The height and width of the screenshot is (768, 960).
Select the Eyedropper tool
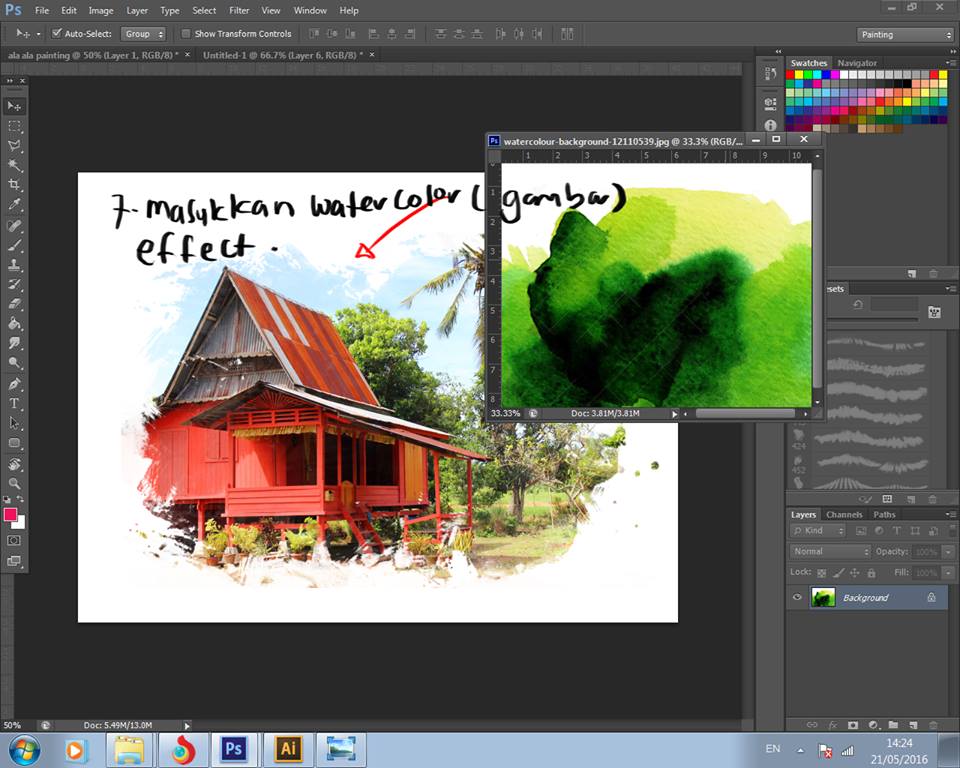pos(14,205)
